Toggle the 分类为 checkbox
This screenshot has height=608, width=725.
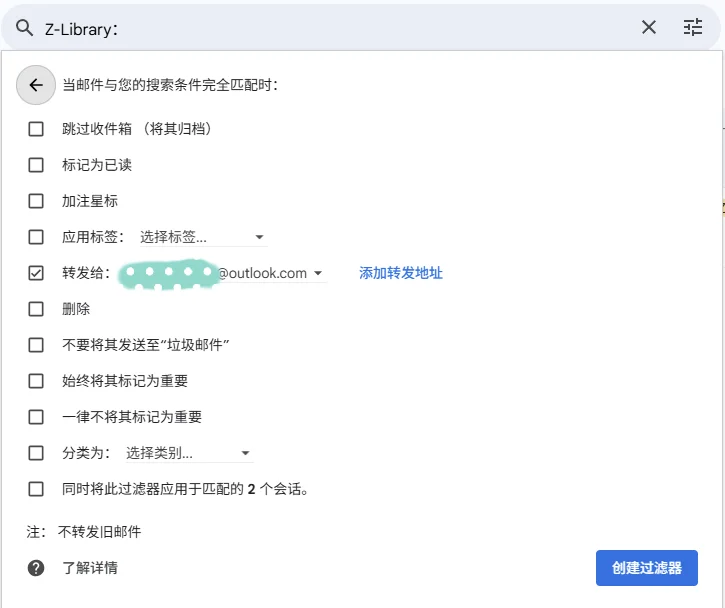click(x=36, y=453)
